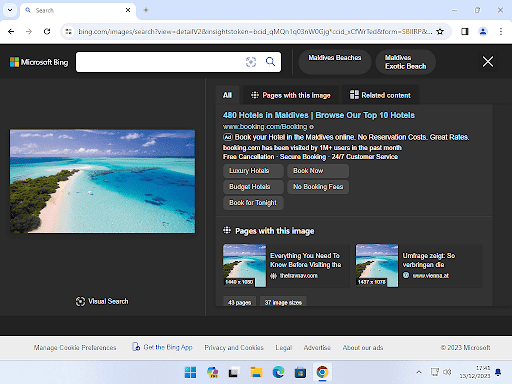Open Umfrage zeigt article link
512x384 pixels.
pos(429,260)
